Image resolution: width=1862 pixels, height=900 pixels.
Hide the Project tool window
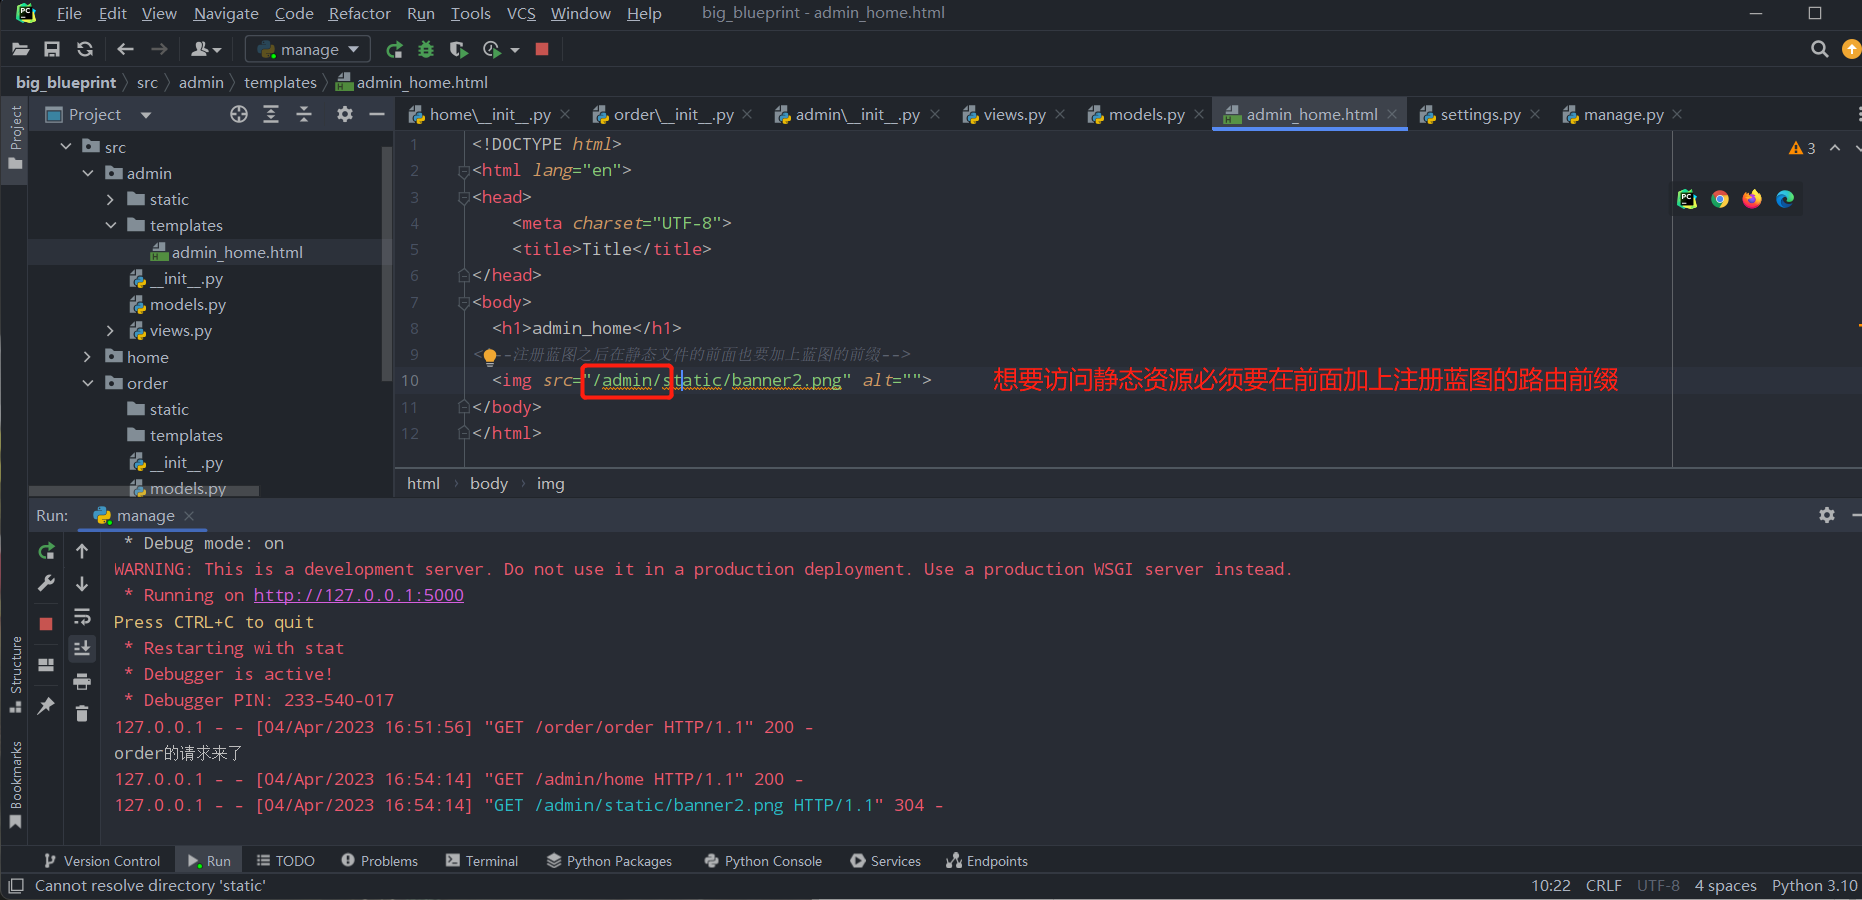(377, 115)
